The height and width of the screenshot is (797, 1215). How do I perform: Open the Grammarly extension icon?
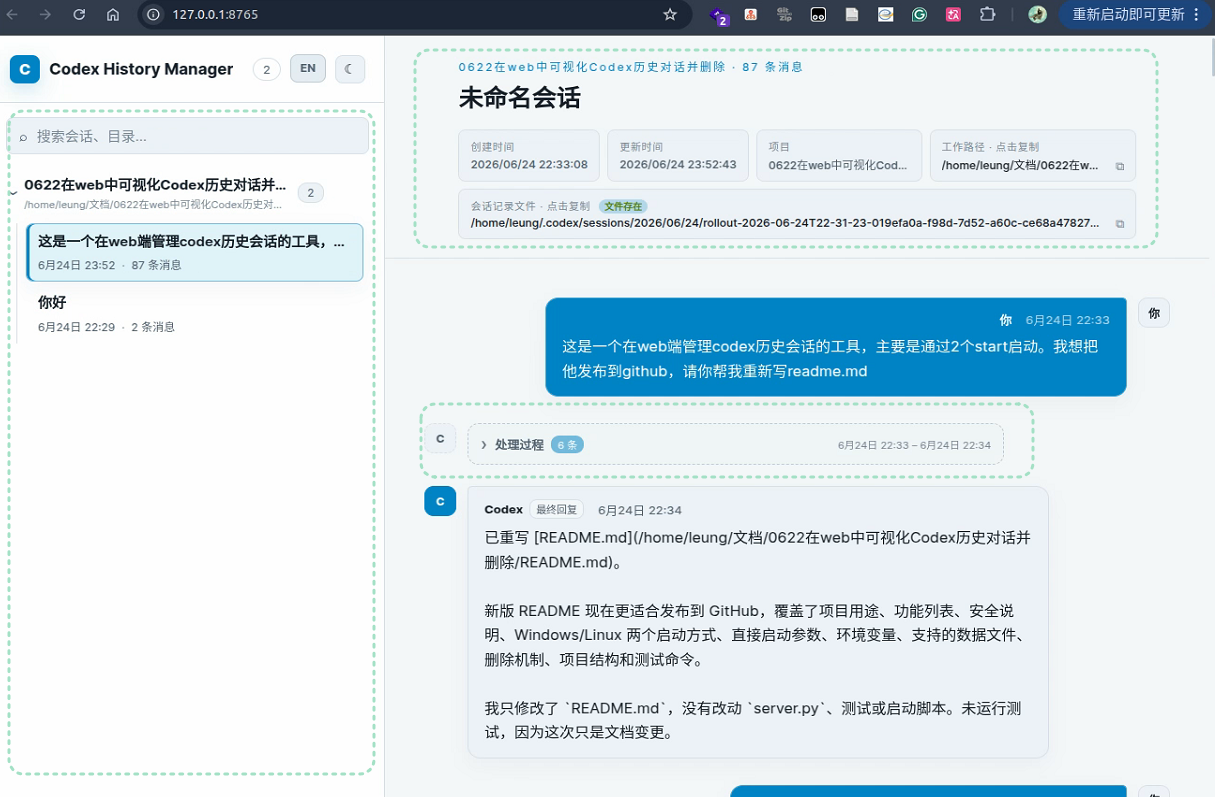pos(919,15)
